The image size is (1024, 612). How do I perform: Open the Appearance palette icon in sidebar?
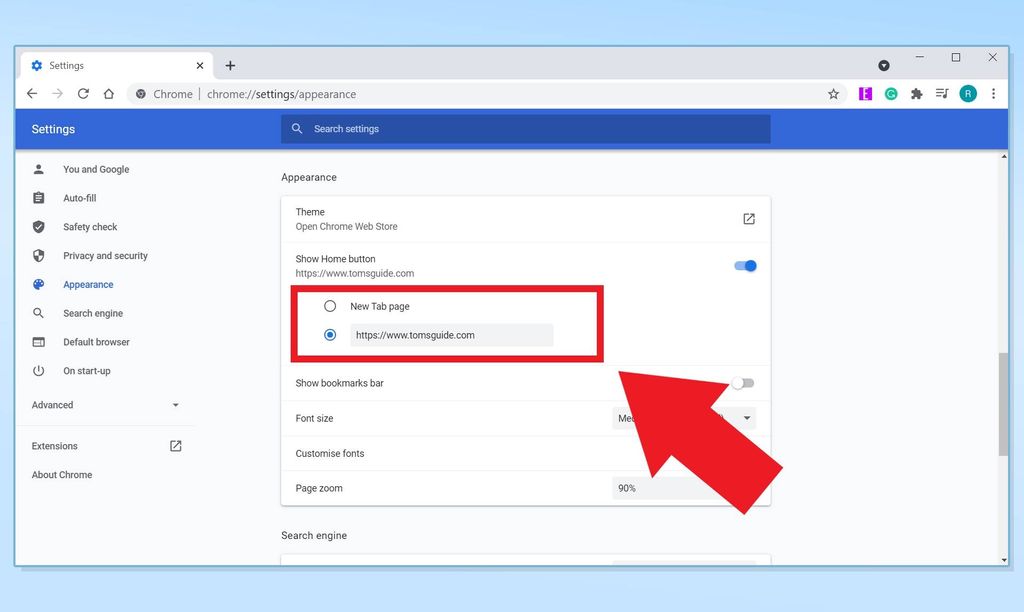38,284
